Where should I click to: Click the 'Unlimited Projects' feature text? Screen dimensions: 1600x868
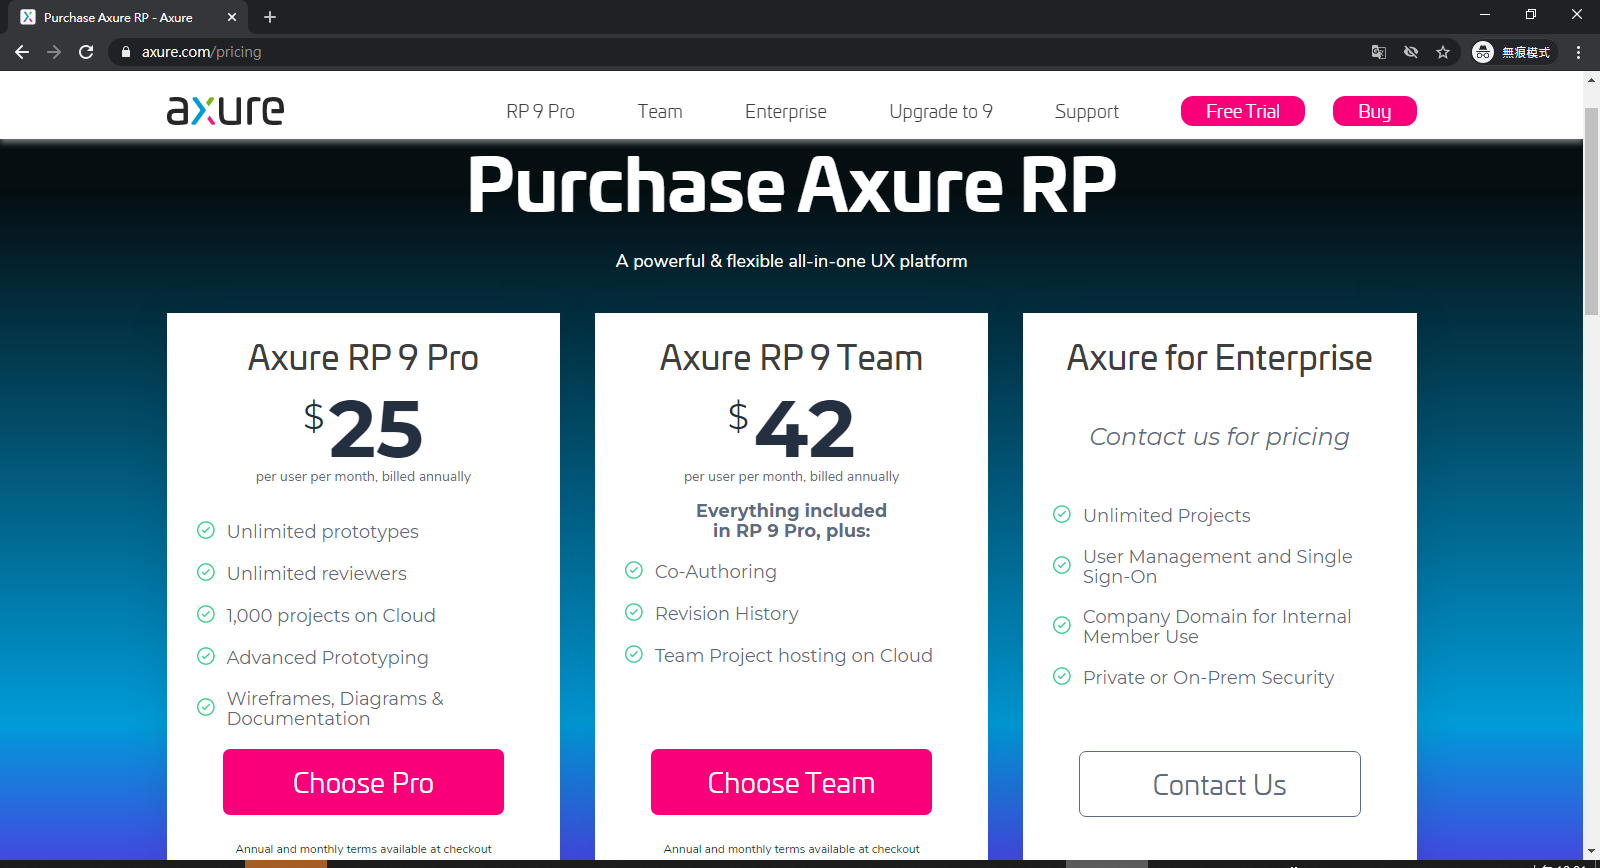[x=1166, y=515]
